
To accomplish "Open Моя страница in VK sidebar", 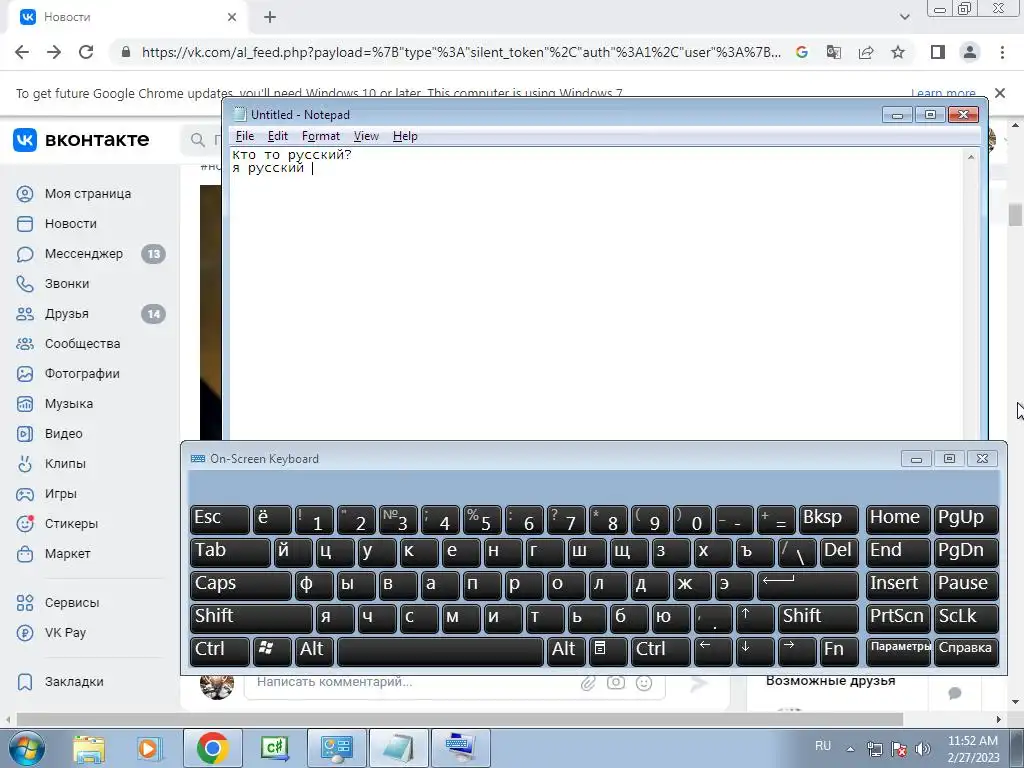I will [88, 194].
